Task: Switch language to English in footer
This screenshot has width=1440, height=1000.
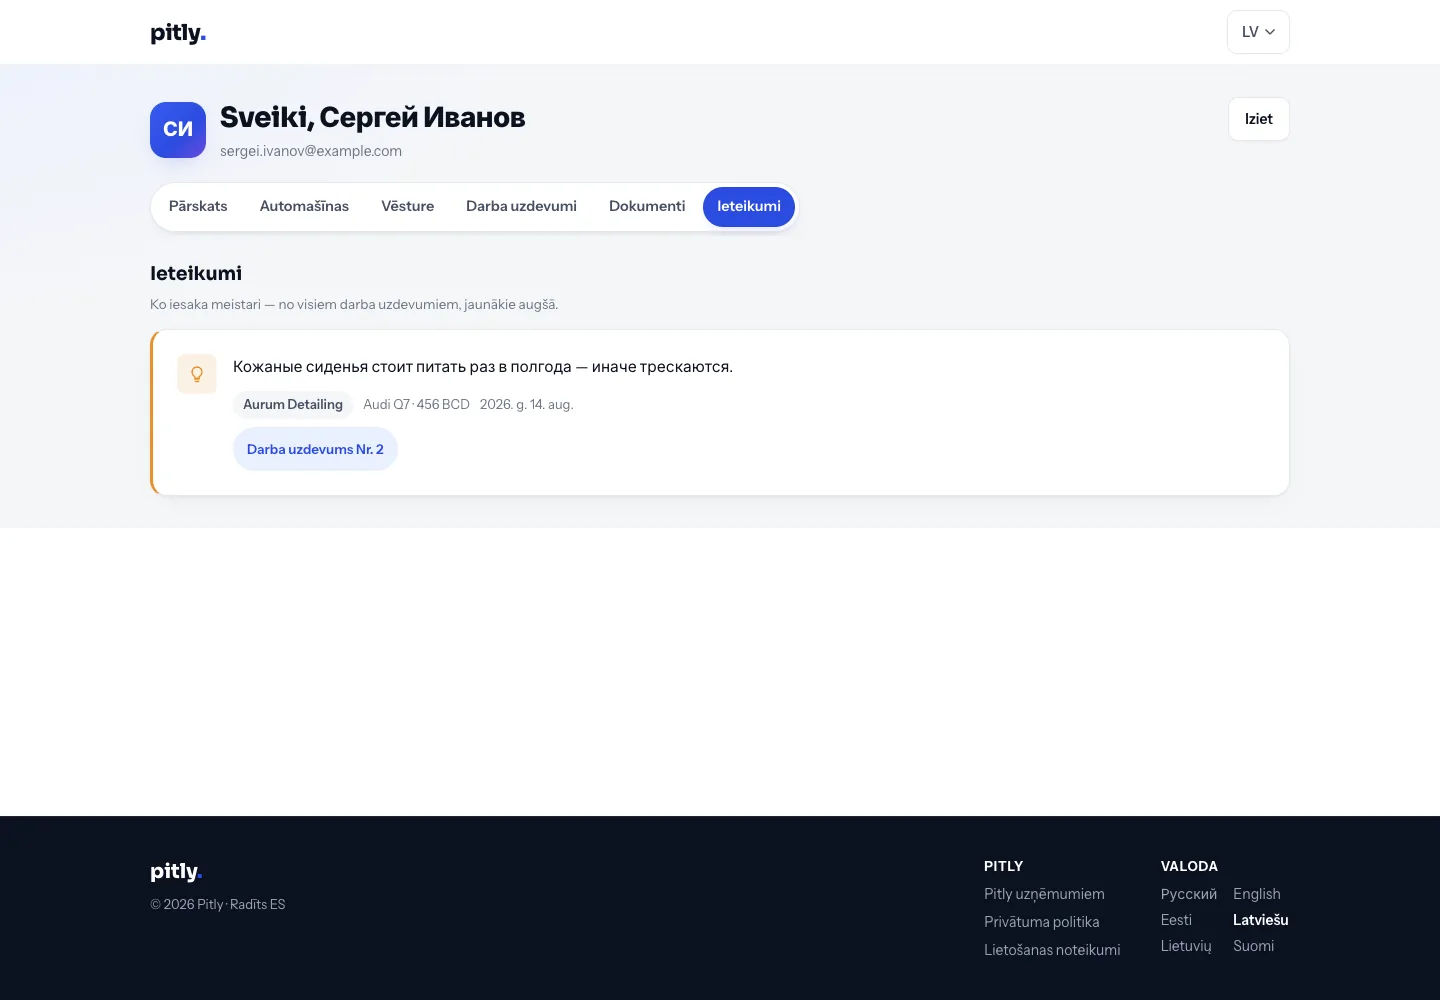Action: coord(1257,894)
